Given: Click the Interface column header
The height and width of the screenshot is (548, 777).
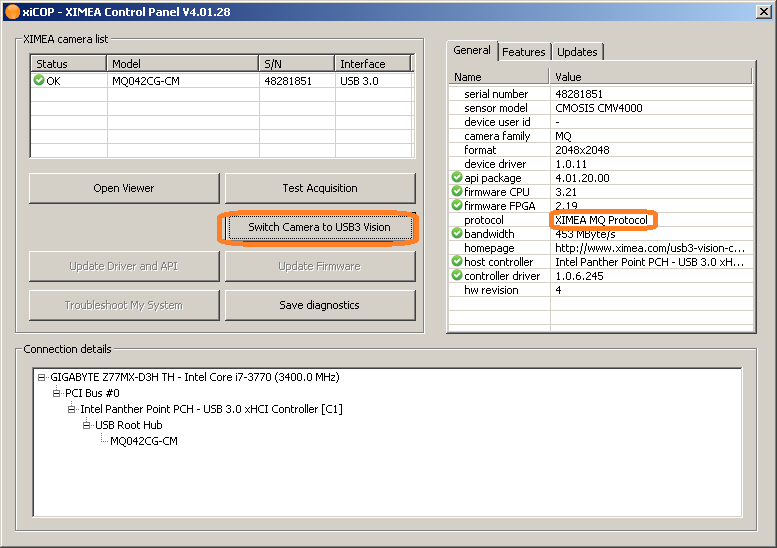Looking at the screenshot, I should (x=373, y=64).
